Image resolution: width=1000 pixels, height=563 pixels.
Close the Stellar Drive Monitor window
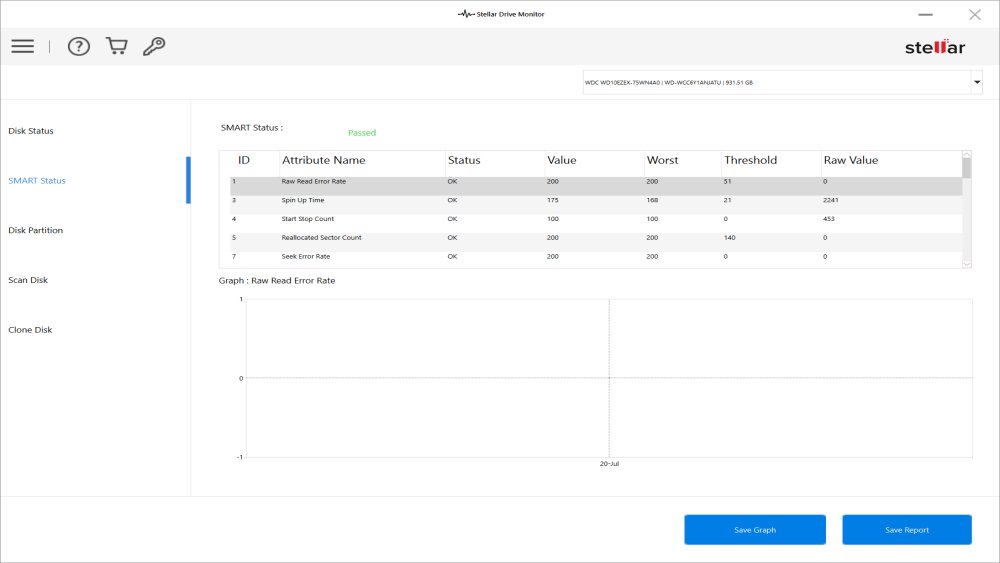tap(974, 14)
